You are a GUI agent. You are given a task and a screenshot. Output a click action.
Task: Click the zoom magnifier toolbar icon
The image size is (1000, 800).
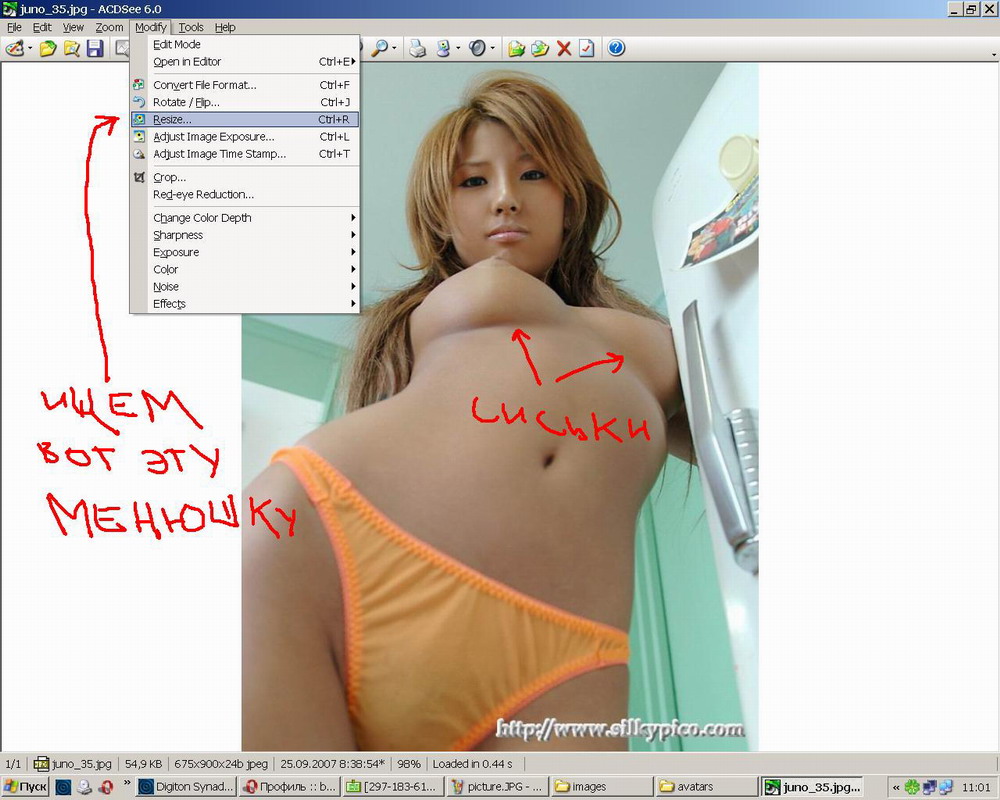[380, 48]
